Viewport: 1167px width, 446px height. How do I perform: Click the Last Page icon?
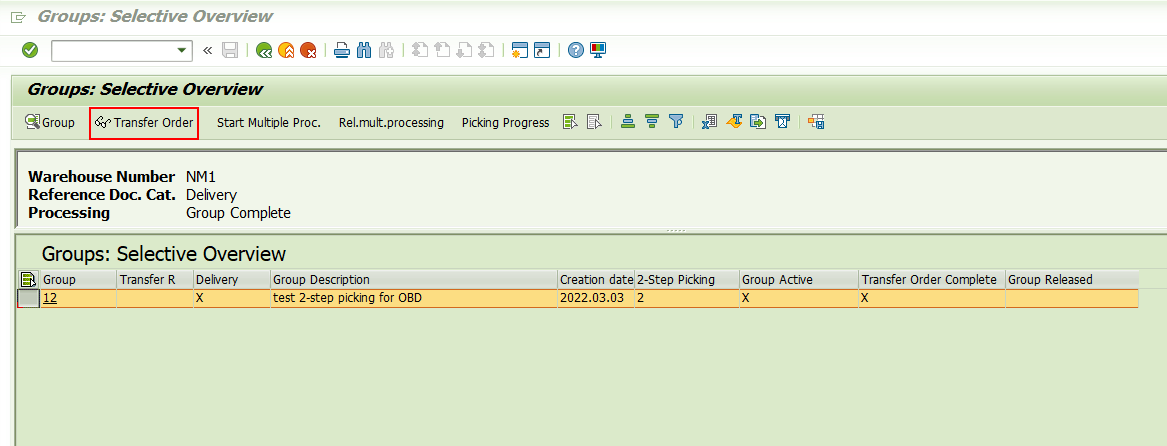[486, 51]
